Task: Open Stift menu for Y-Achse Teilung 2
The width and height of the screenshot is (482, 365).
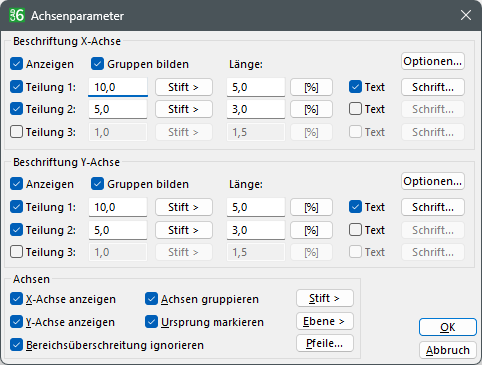Action: [184, 230]
